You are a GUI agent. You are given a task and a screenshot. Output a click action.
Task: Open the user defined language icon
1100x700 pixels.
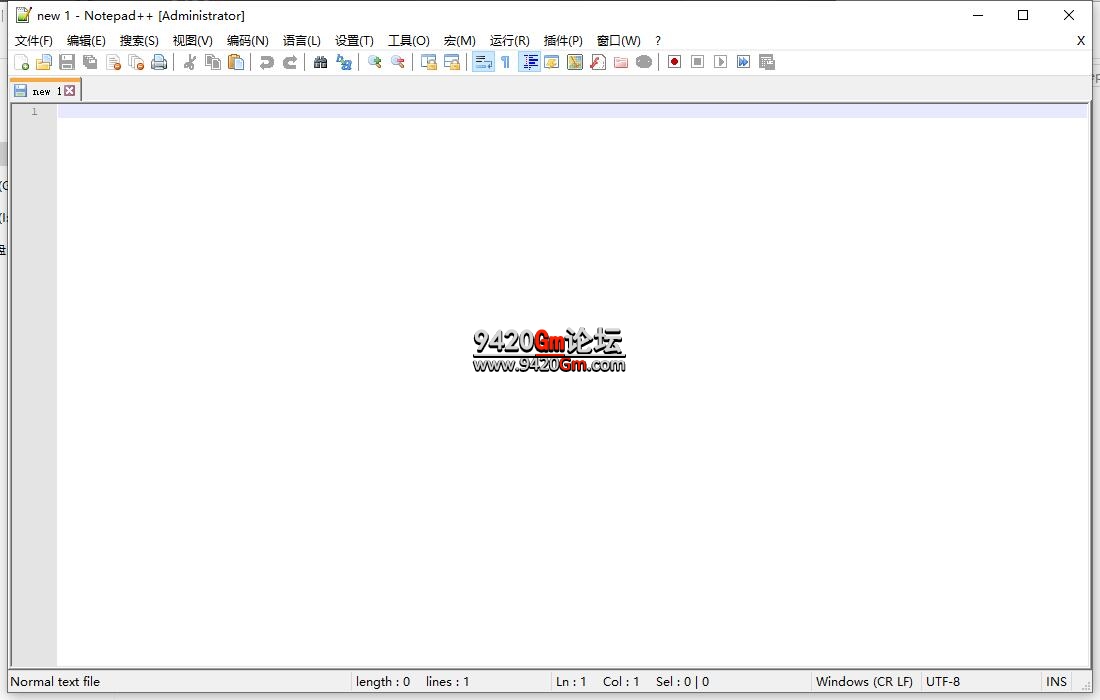552,62
